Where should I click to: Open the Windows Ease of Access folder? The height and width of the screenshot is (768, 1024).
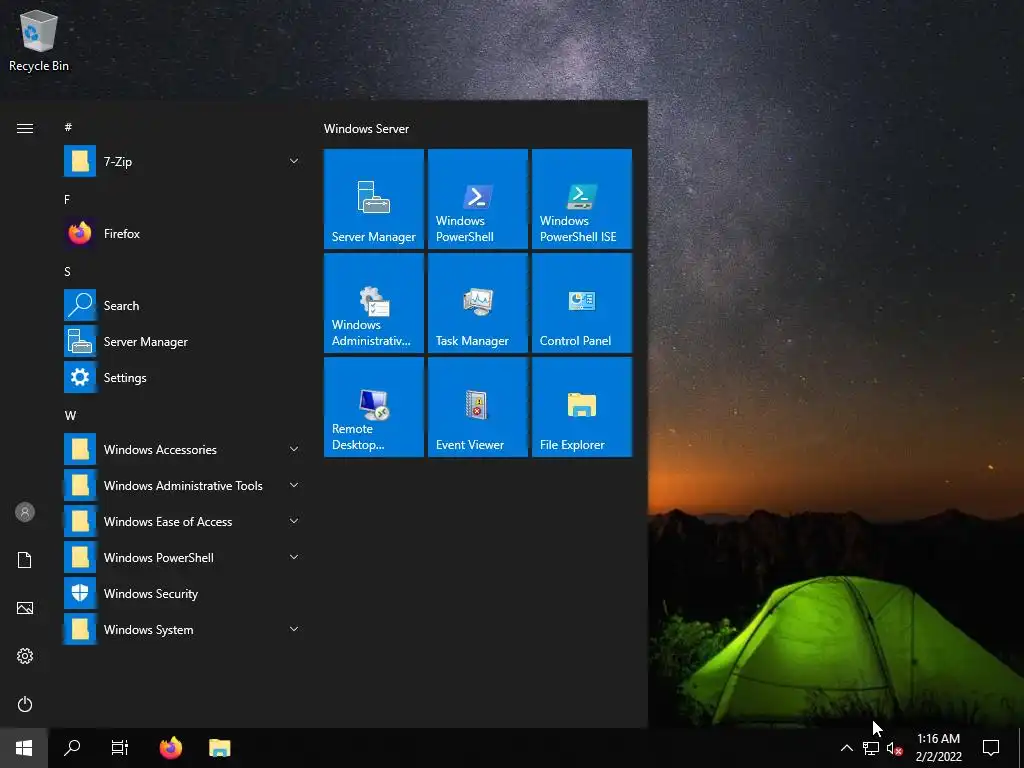(183, 521)
